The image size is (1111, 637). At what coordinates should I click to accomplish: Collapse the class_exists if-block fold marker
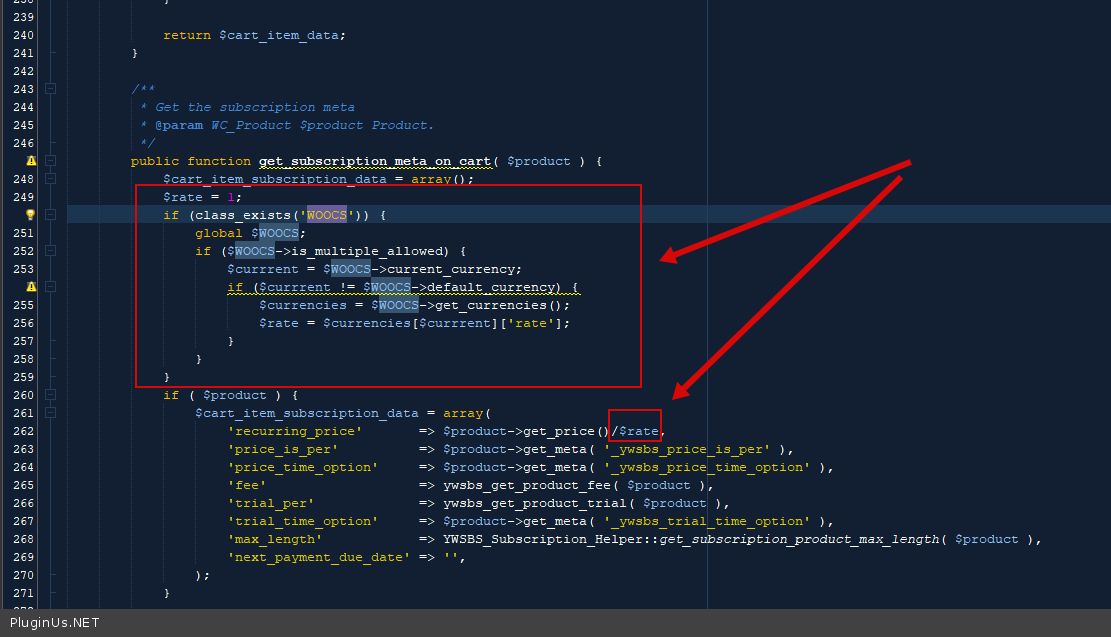point(51,215)
